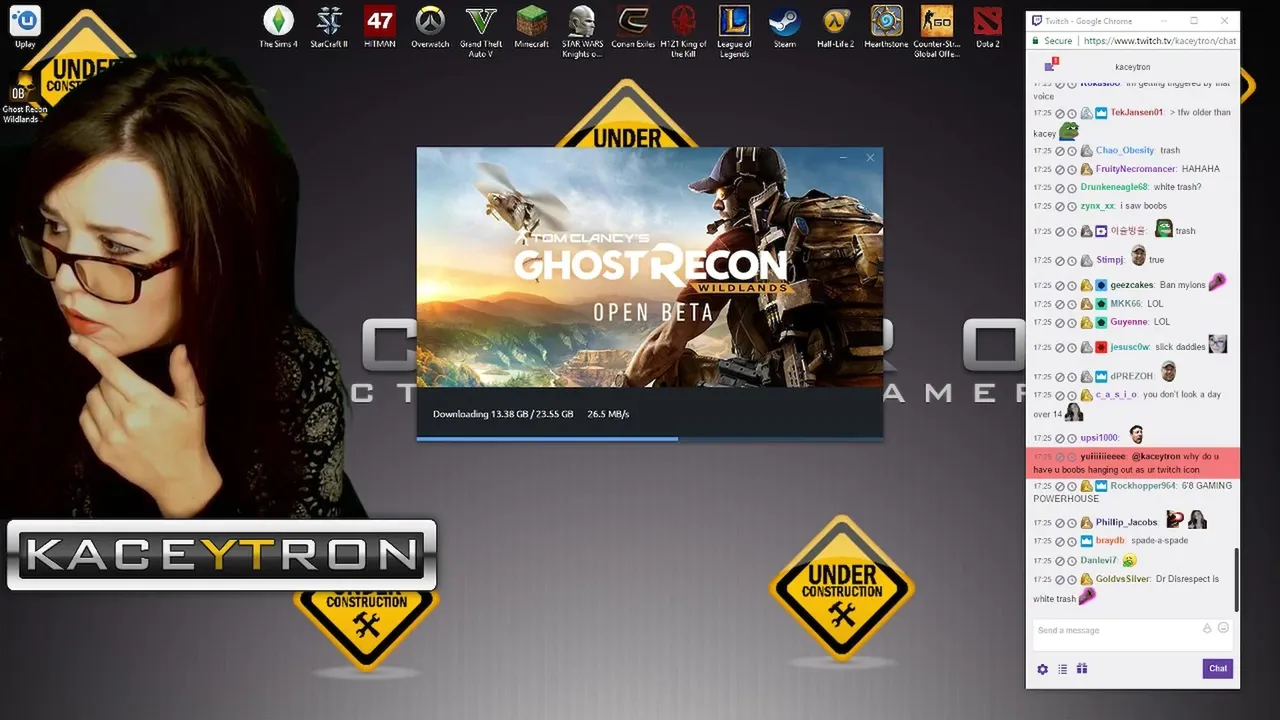Viewport: 1280px width, 720px height.
Task: Click username Guyenne in chat
Action: click(1128, 322)
